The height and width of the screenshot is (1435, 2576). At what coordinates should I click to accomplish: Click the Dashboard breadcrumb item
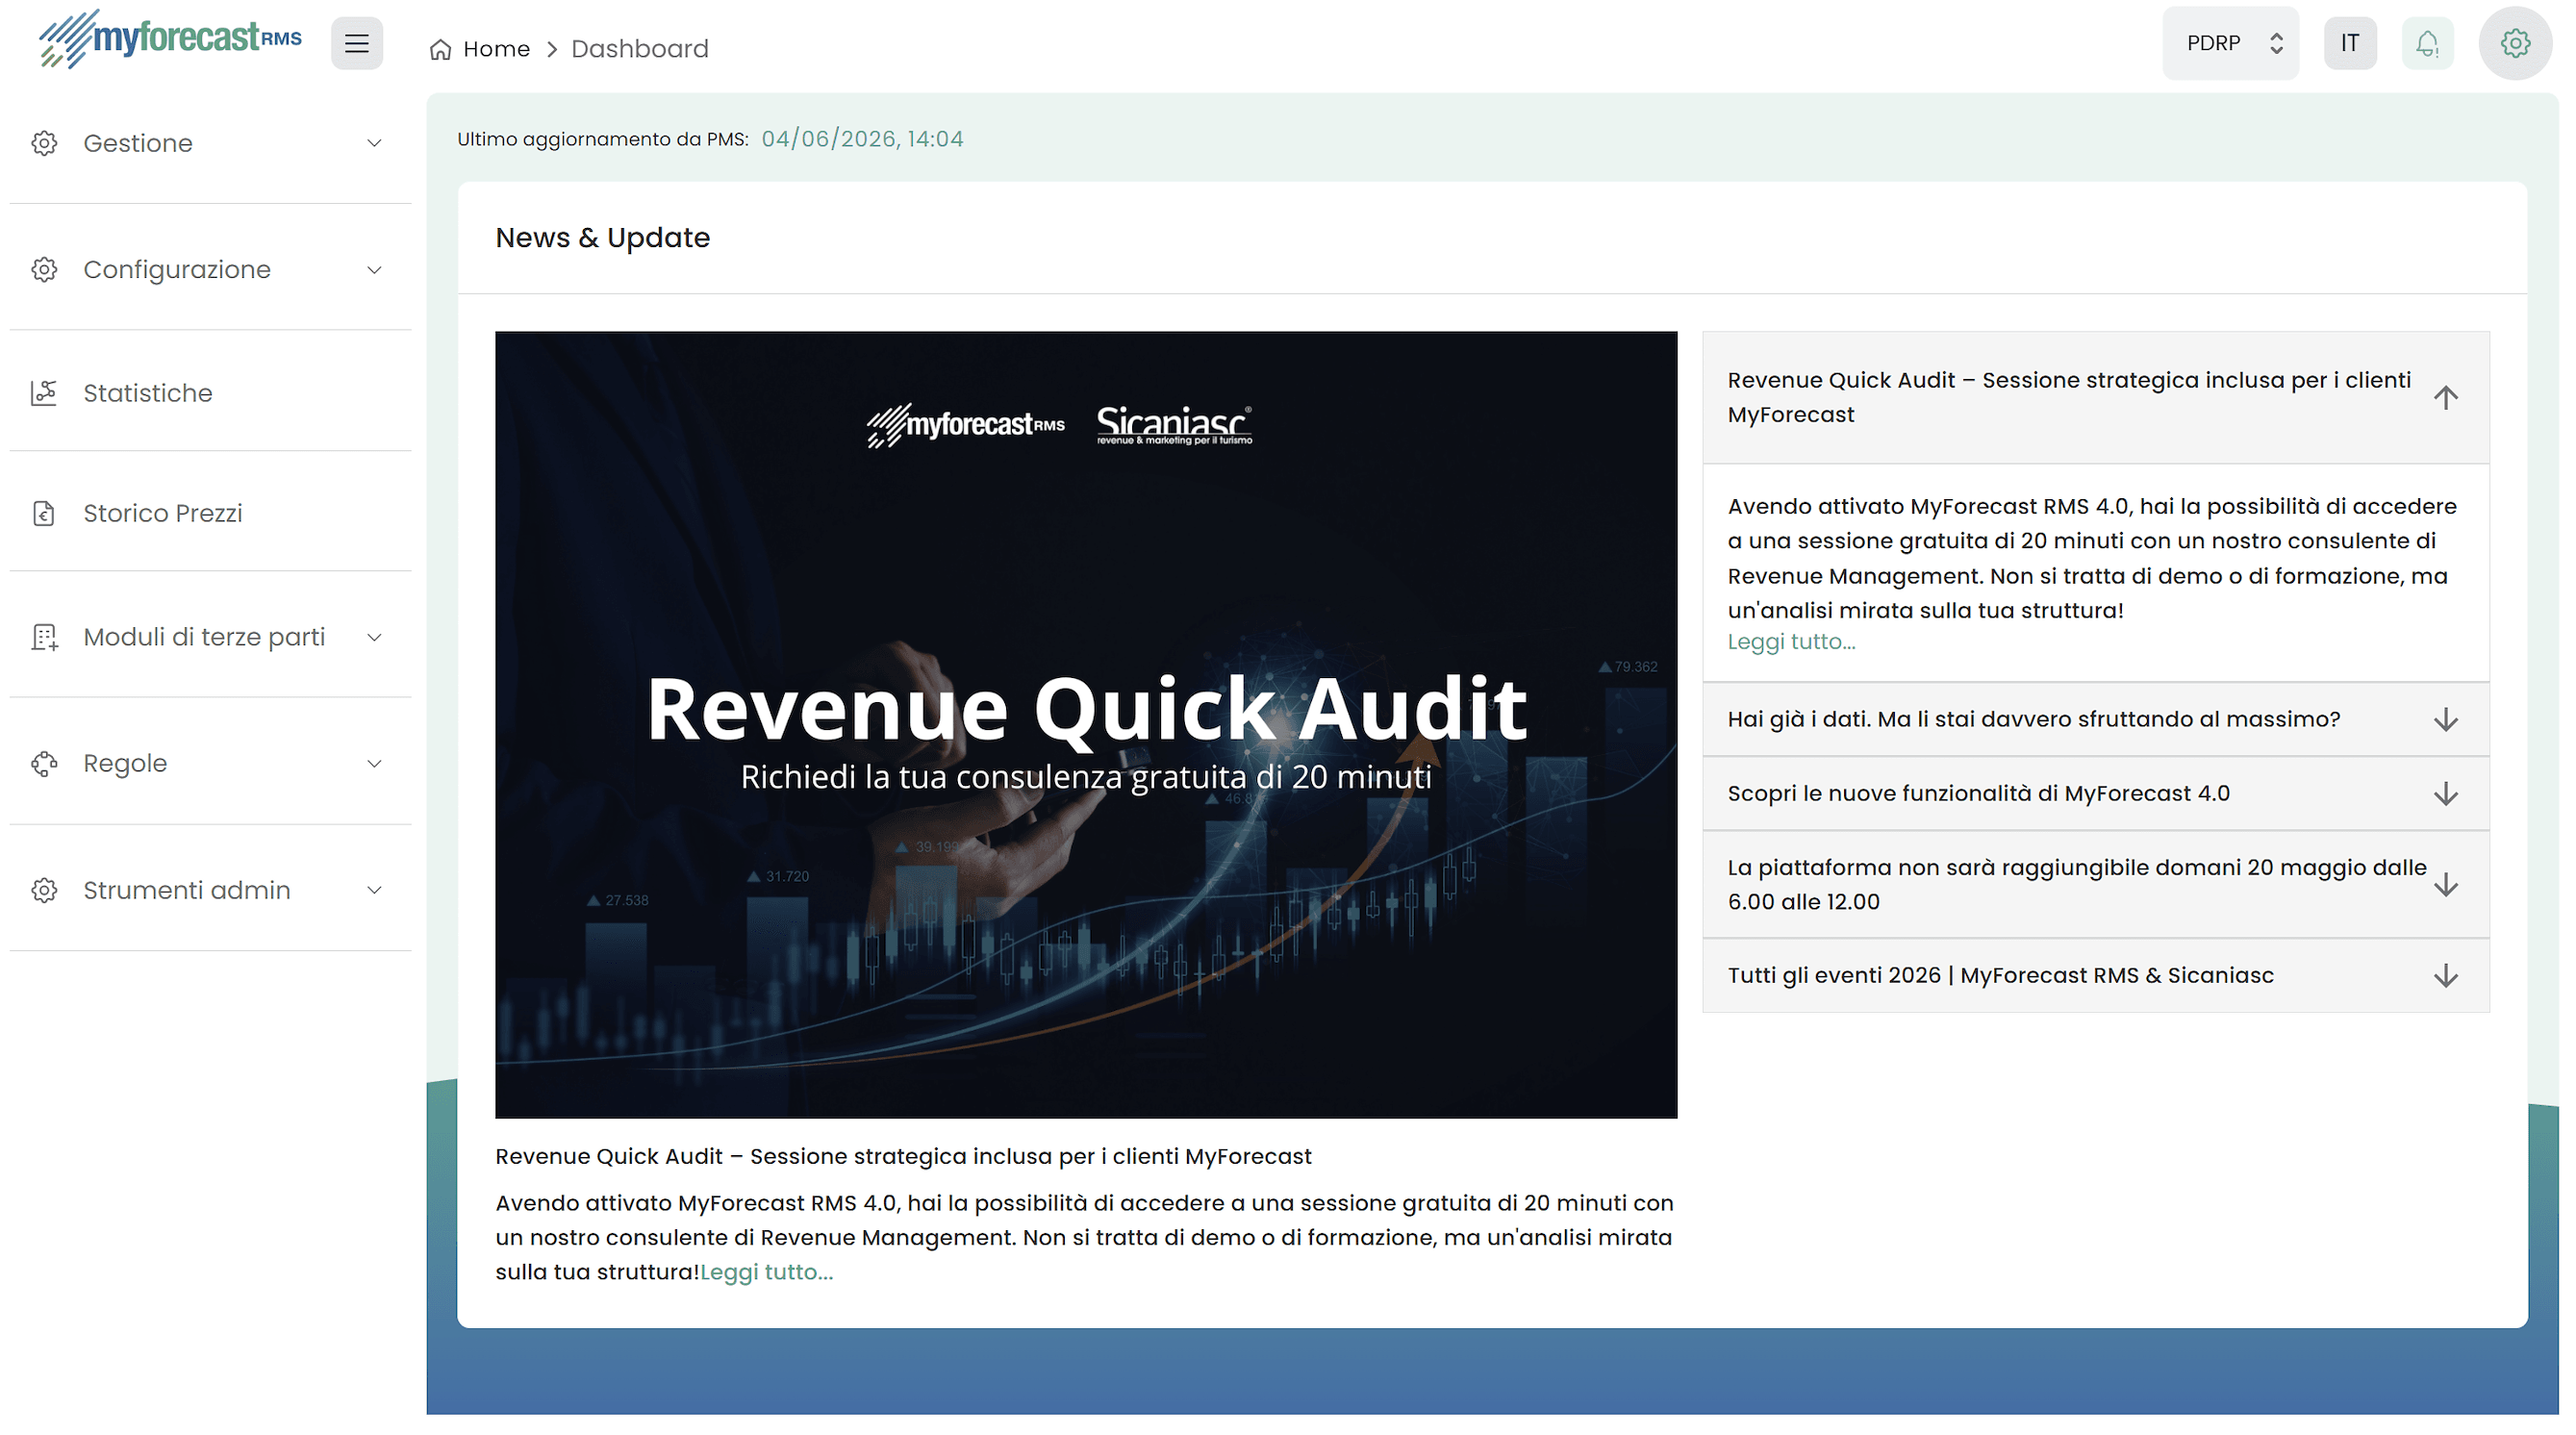pyautogui.click(x=640, y=49)
